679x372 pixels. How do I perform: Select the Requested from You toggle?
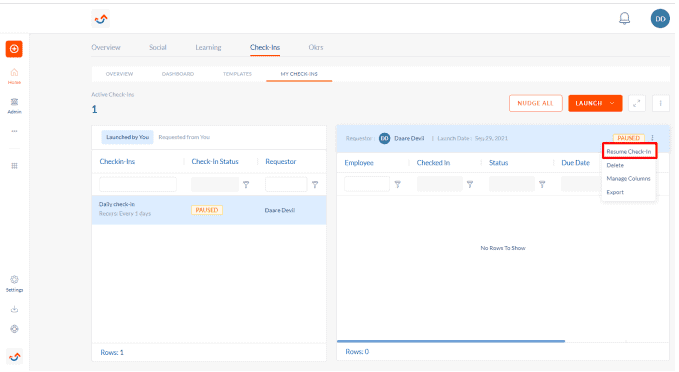click(x=184, y=137)
